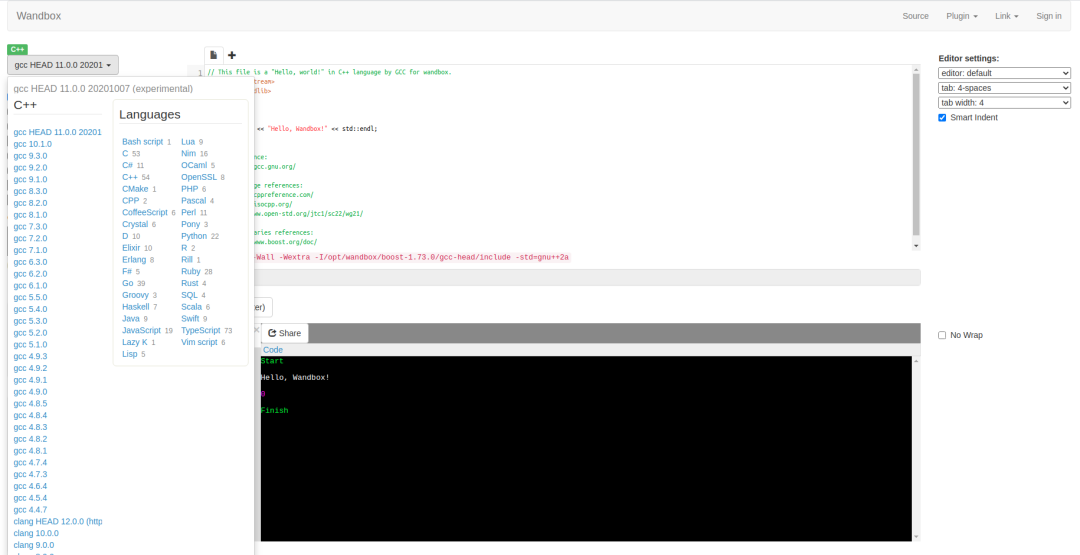1080x555 pixels.
Task: Pick clang 10.0.0 from compiler list
Action: pyautogui.click(x=36, y=533)
